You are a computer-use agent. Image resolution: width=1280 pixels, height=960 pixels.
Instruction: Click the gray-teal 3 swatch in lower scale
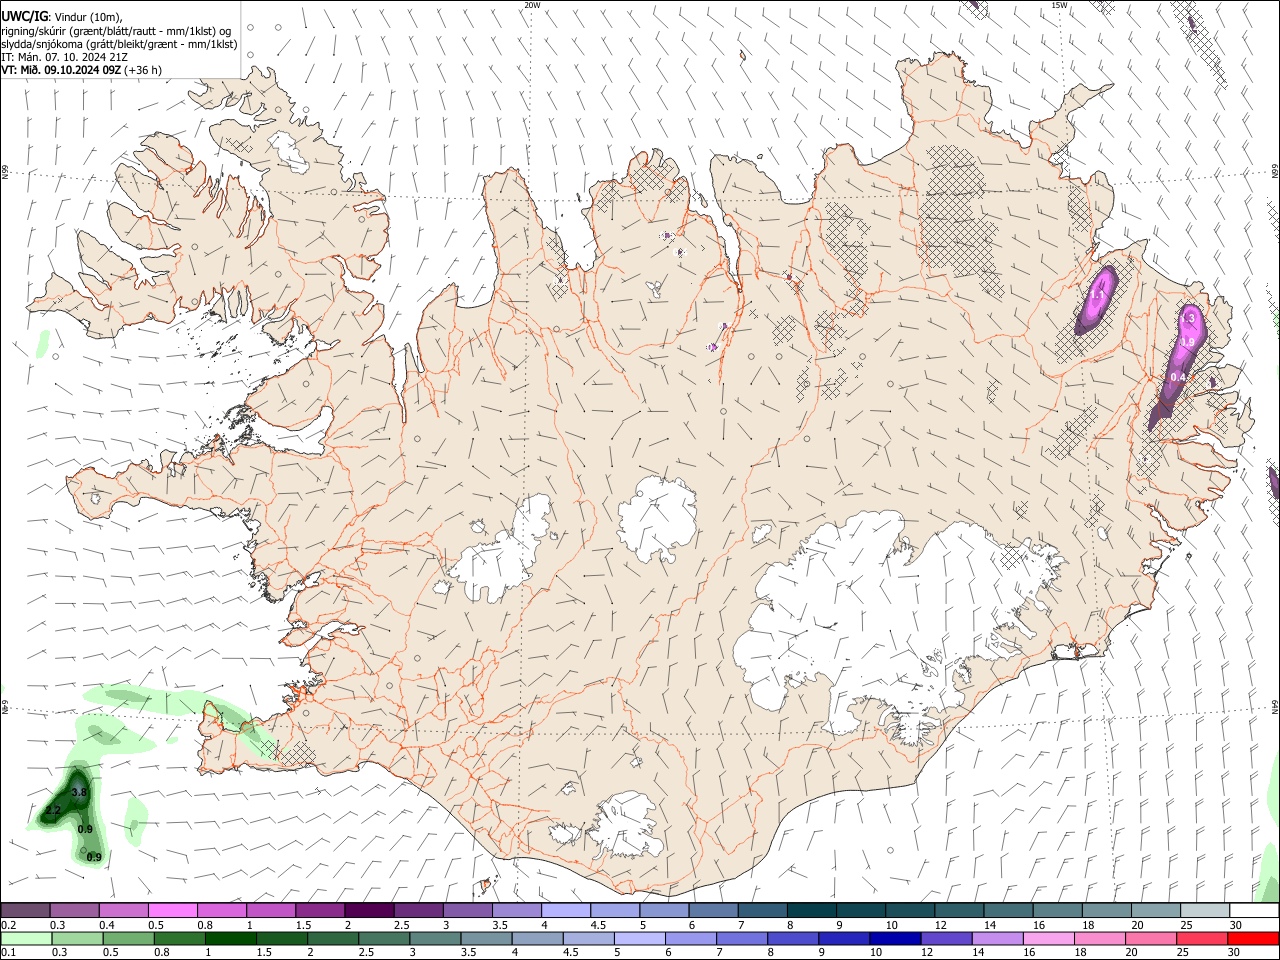(435, 938)
